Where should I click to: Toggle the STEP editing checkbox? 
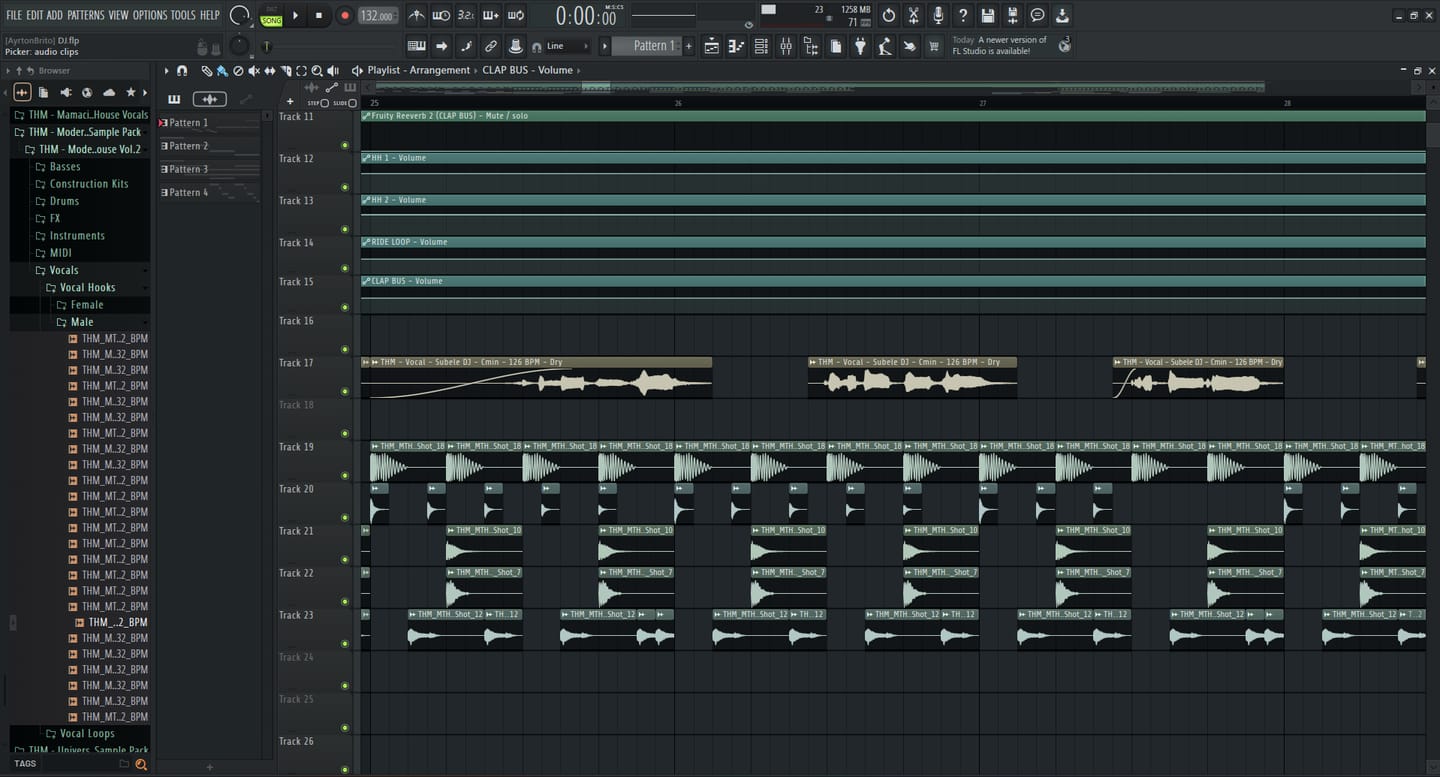[x=325, y=103]
